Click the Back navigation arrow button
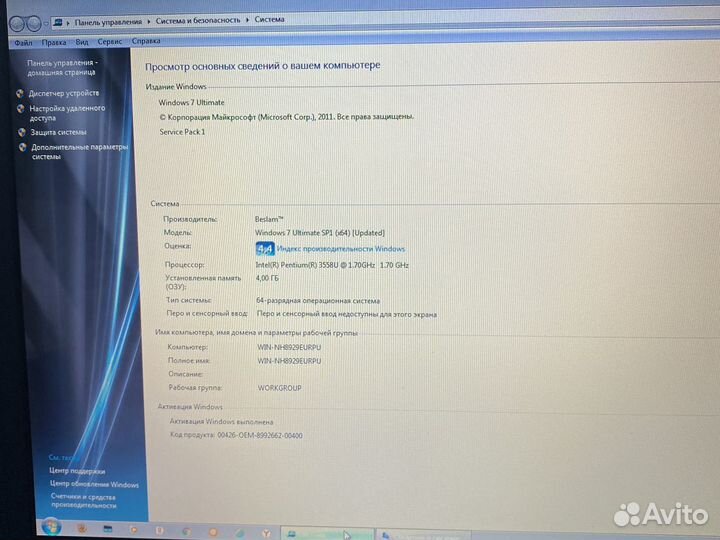Viewport: 720px width, 540px height. pyautogui.click(x=17, y=23)
